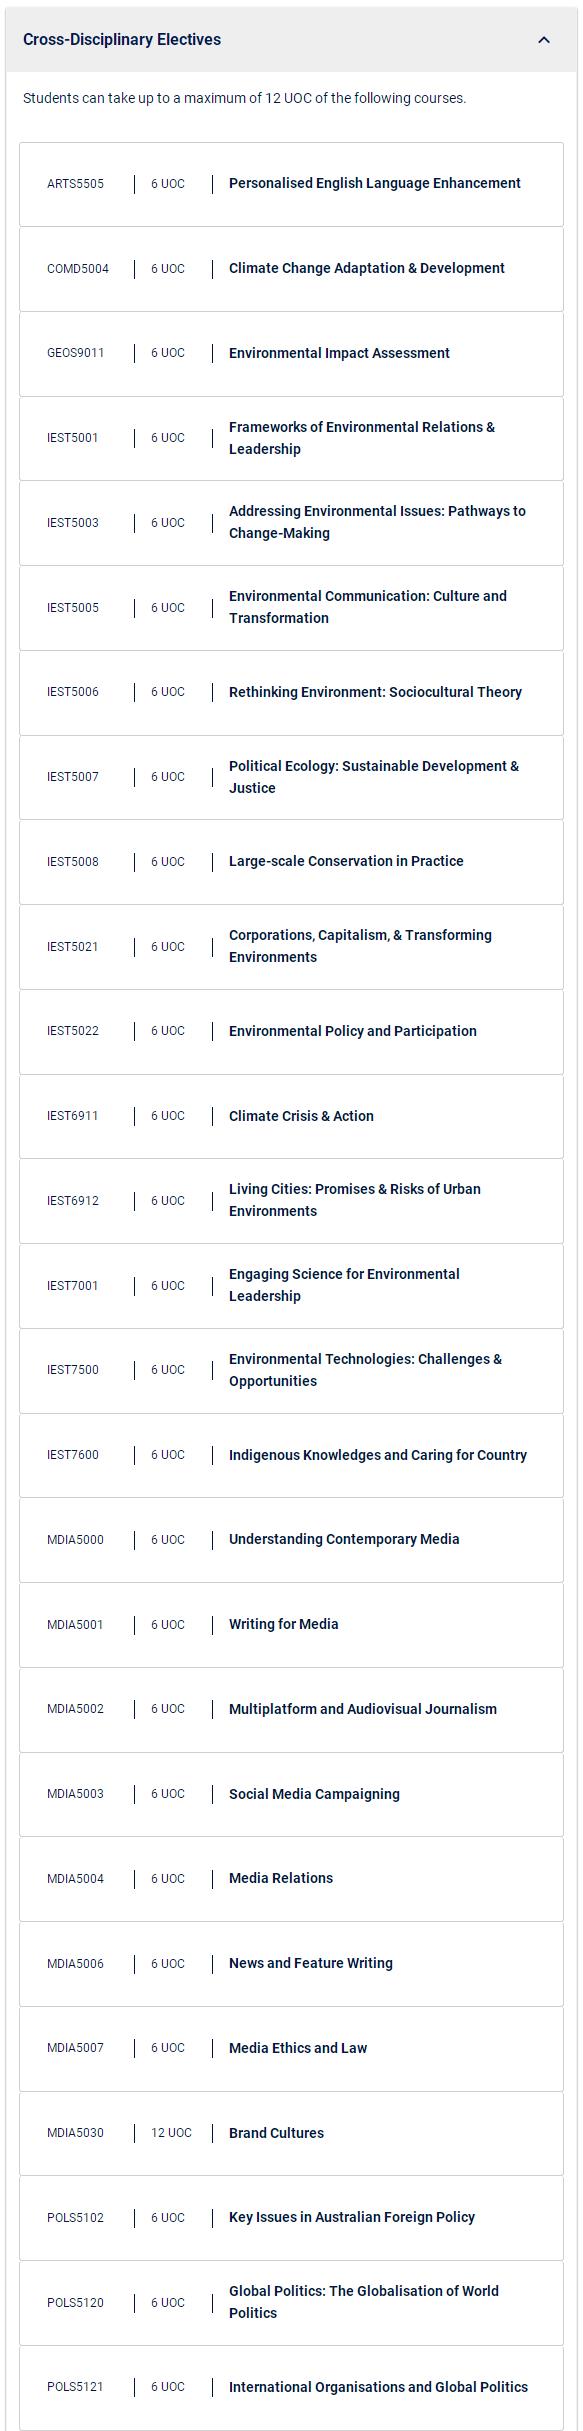583x2431 pixels.
Task: Open Climate Crisis & Action course
Action: click(x=301, y=1116)
